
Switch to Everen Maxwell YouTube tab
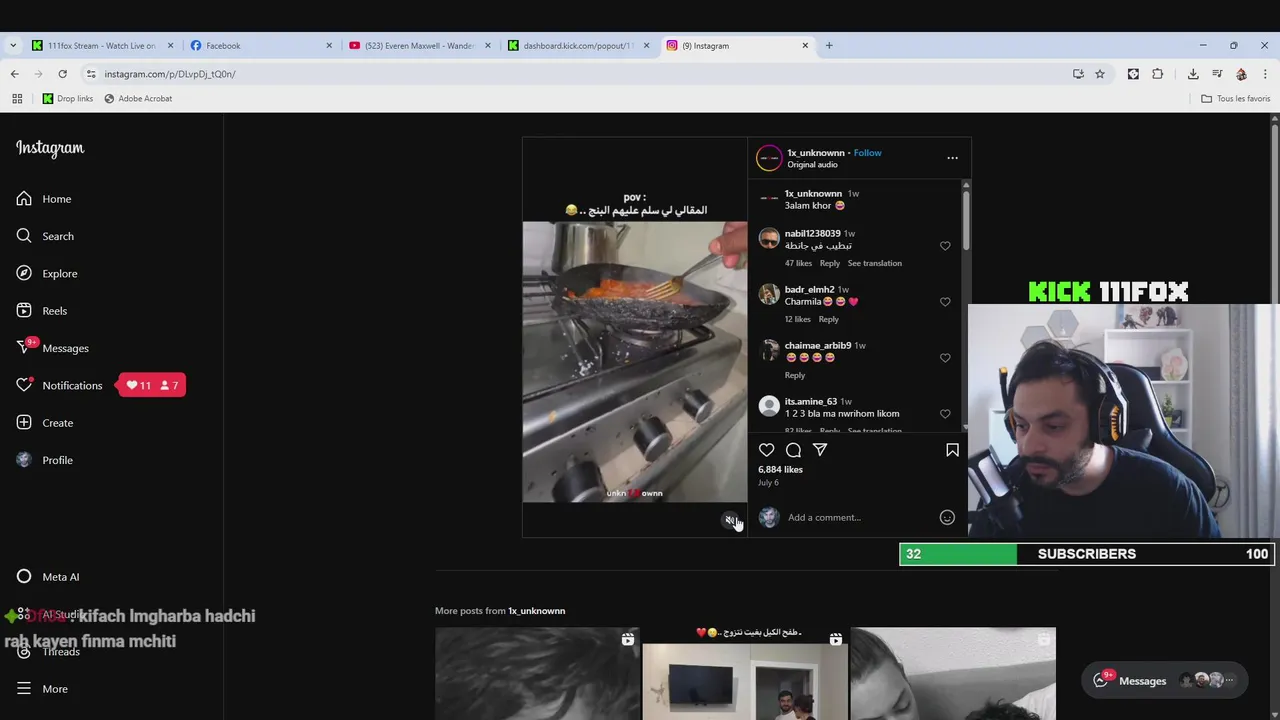tap(419, 45)
